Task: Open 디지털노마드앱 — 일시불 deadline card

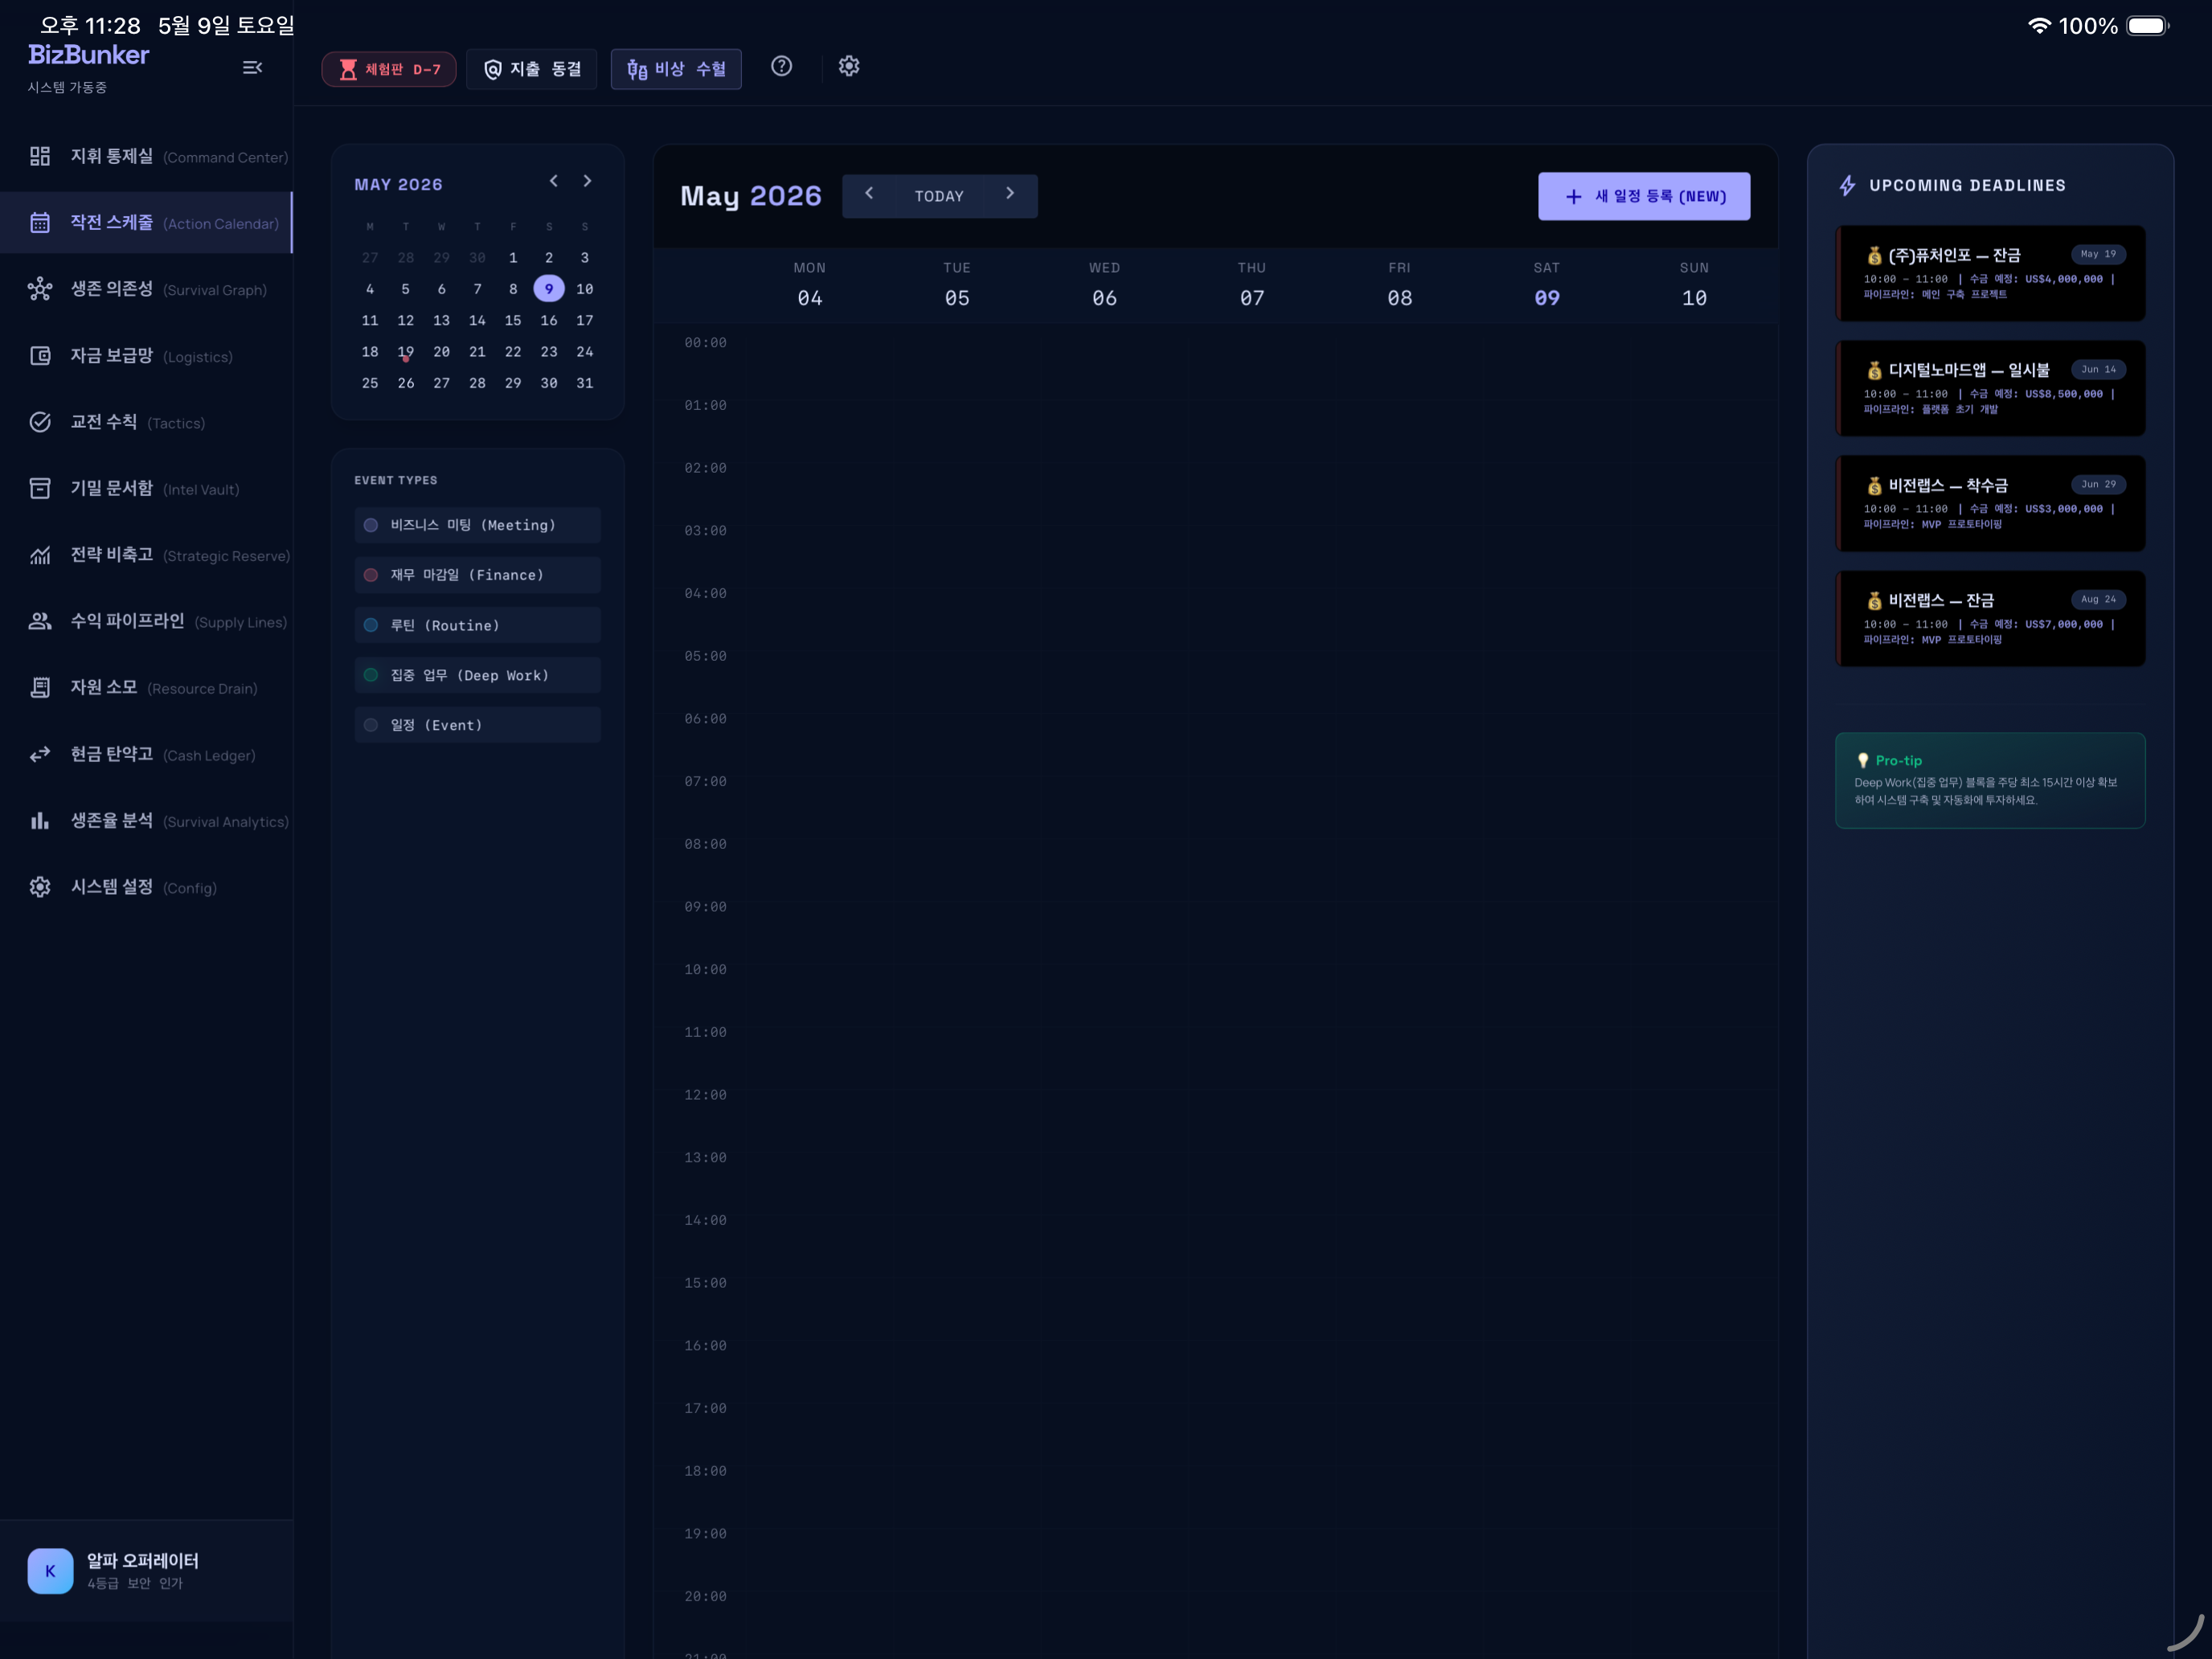Action: [1990, 389]
